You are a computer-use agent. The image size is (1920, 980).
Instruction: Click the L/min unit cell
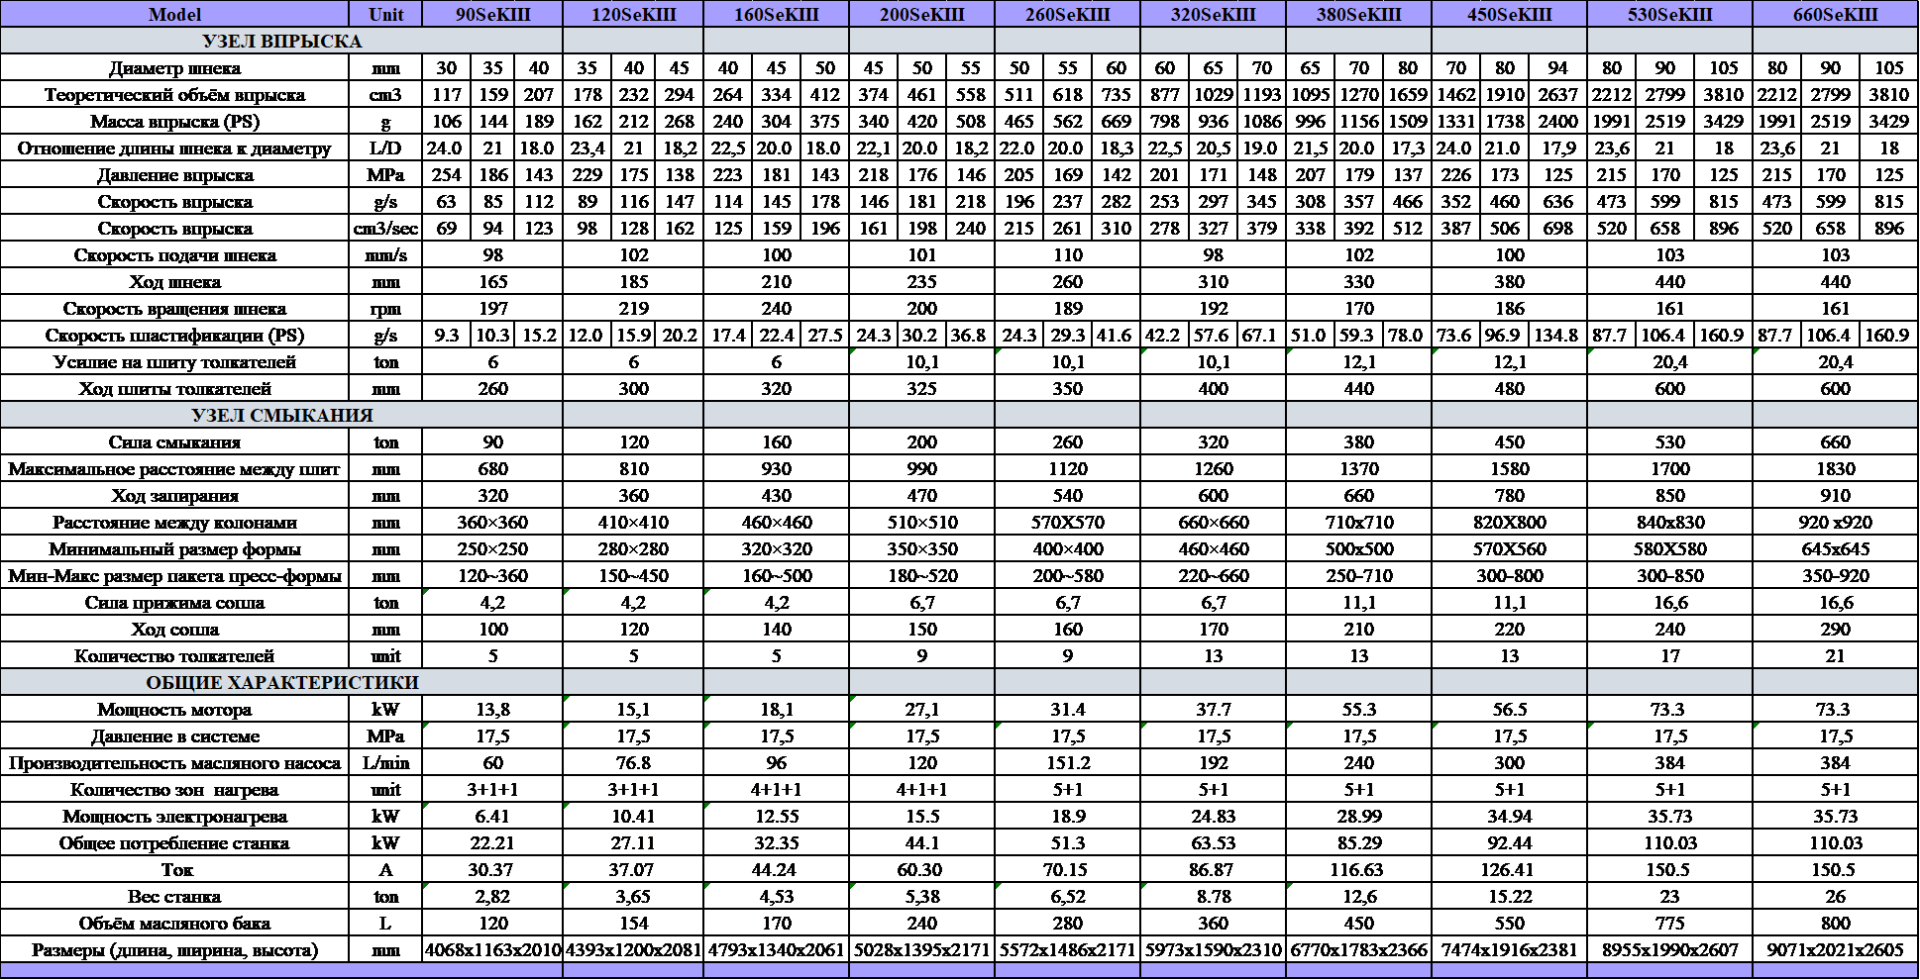click(x=386, y=763)
